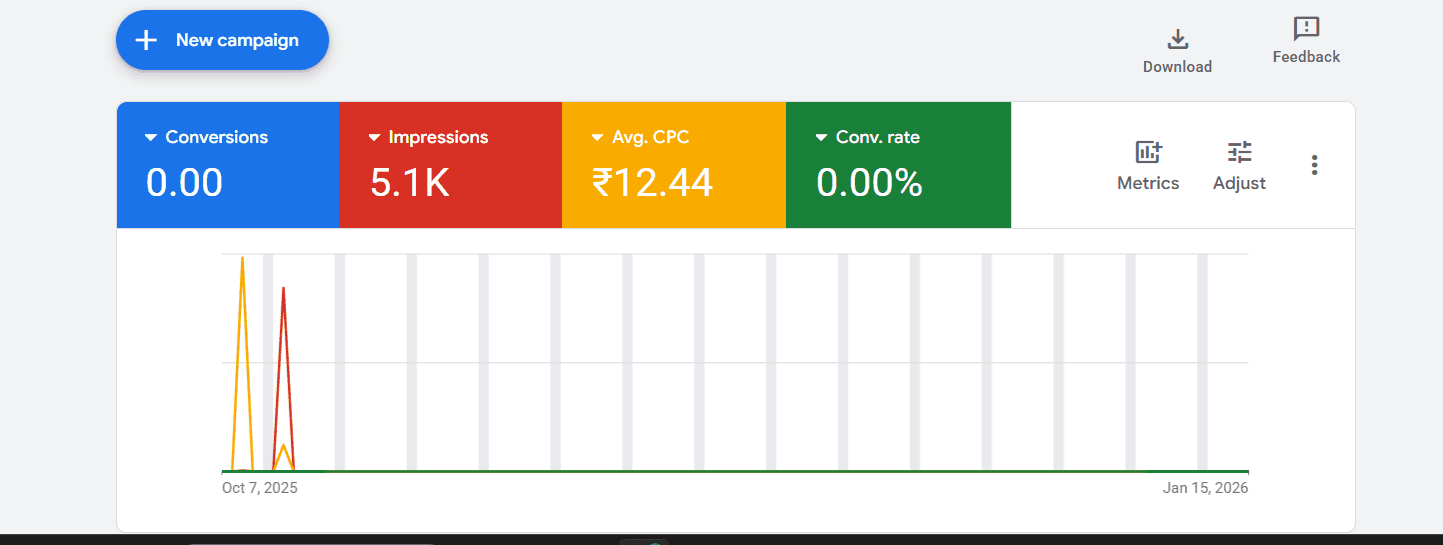1443x545 pixels.
Task: Click the Jan 15, 2026 end date label
Action: coord(1205,488)
